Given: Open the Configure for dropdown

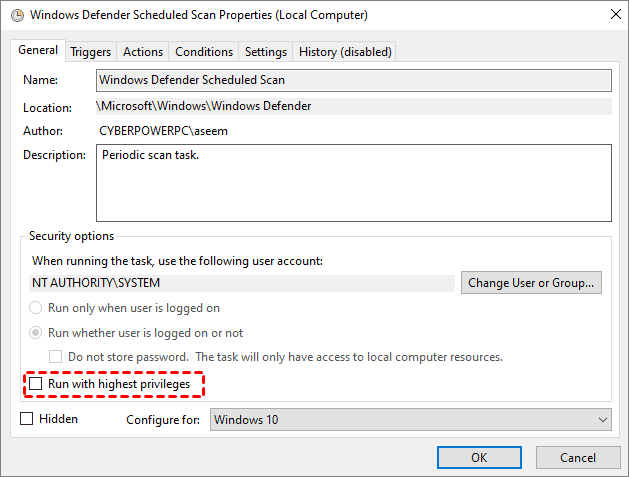Looking at the screenshot, I should coord(411,420).
